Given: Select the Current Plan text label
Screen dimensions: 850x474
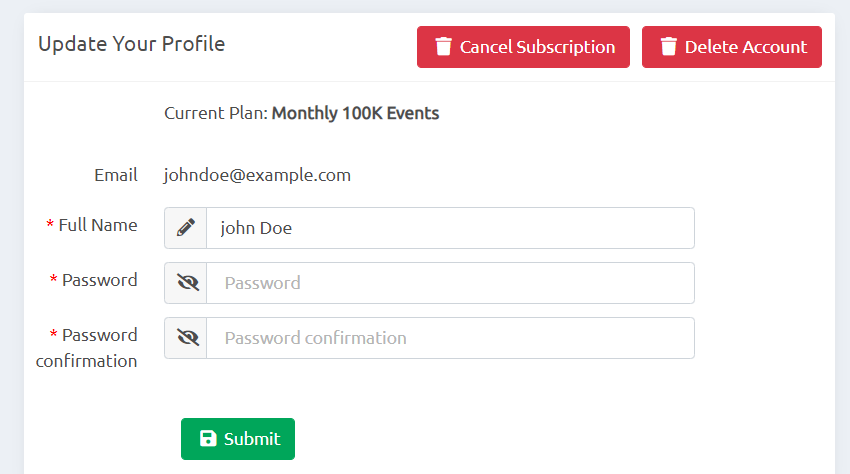Looking at the screenshot, I should [216, 113].
